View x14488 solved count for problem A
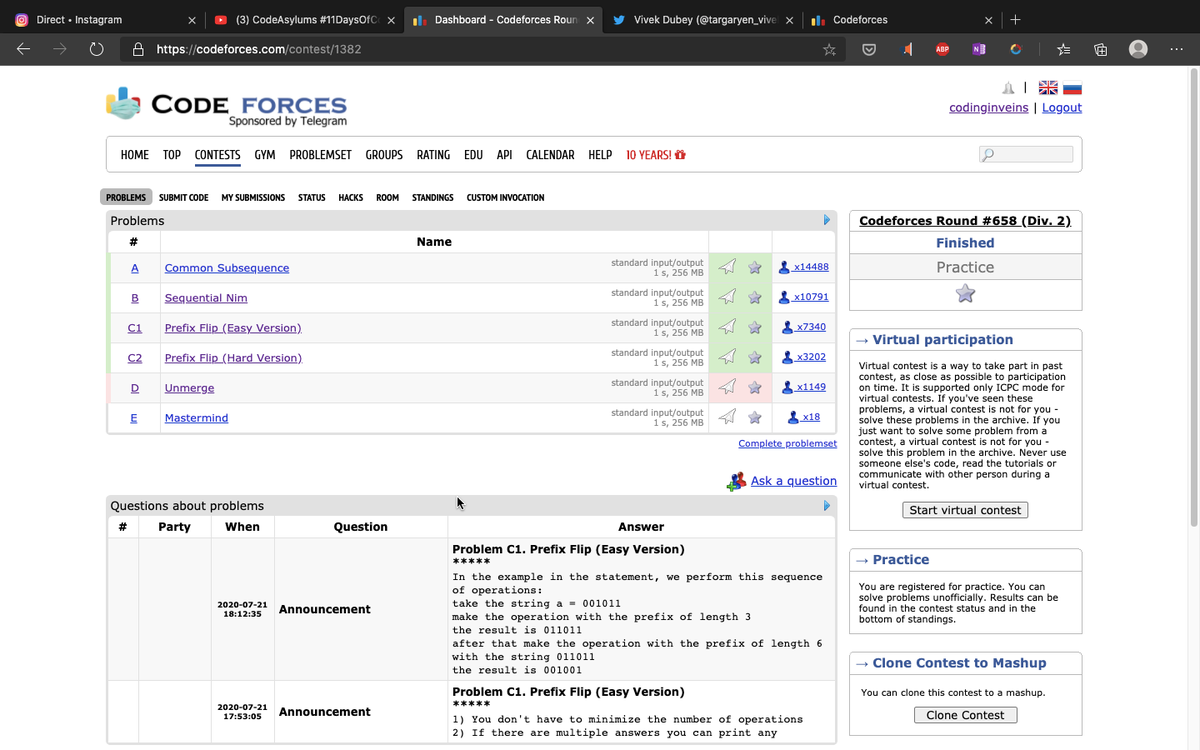 tap(803, 267)
